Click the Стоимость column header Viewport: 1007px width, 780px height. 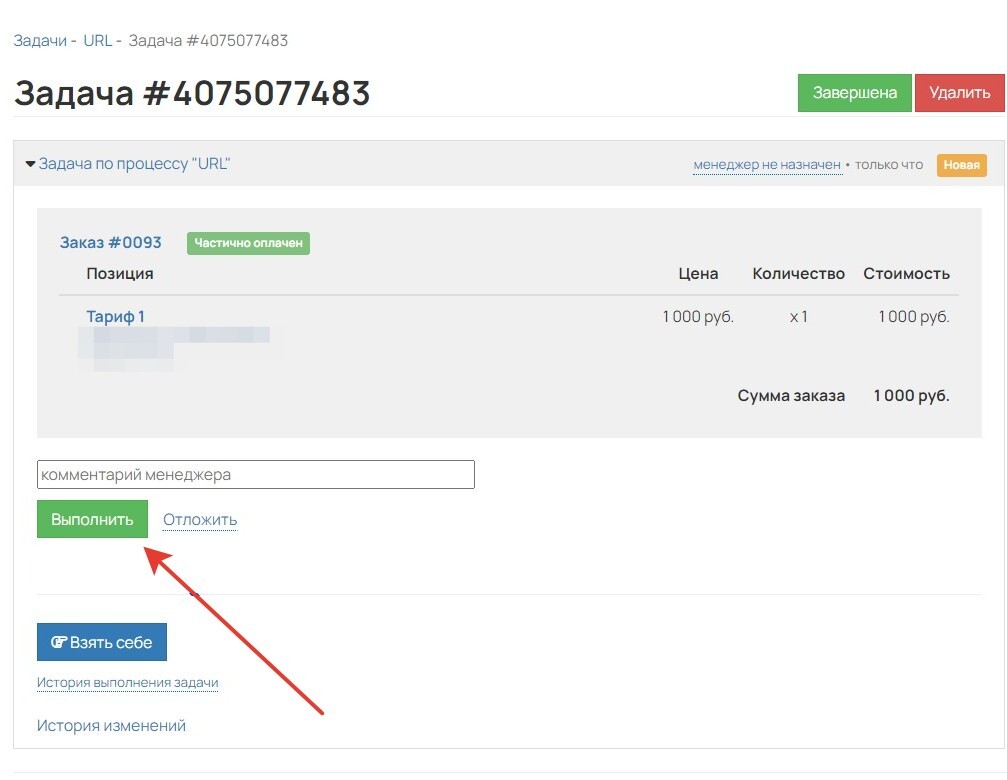click(906, 274)
